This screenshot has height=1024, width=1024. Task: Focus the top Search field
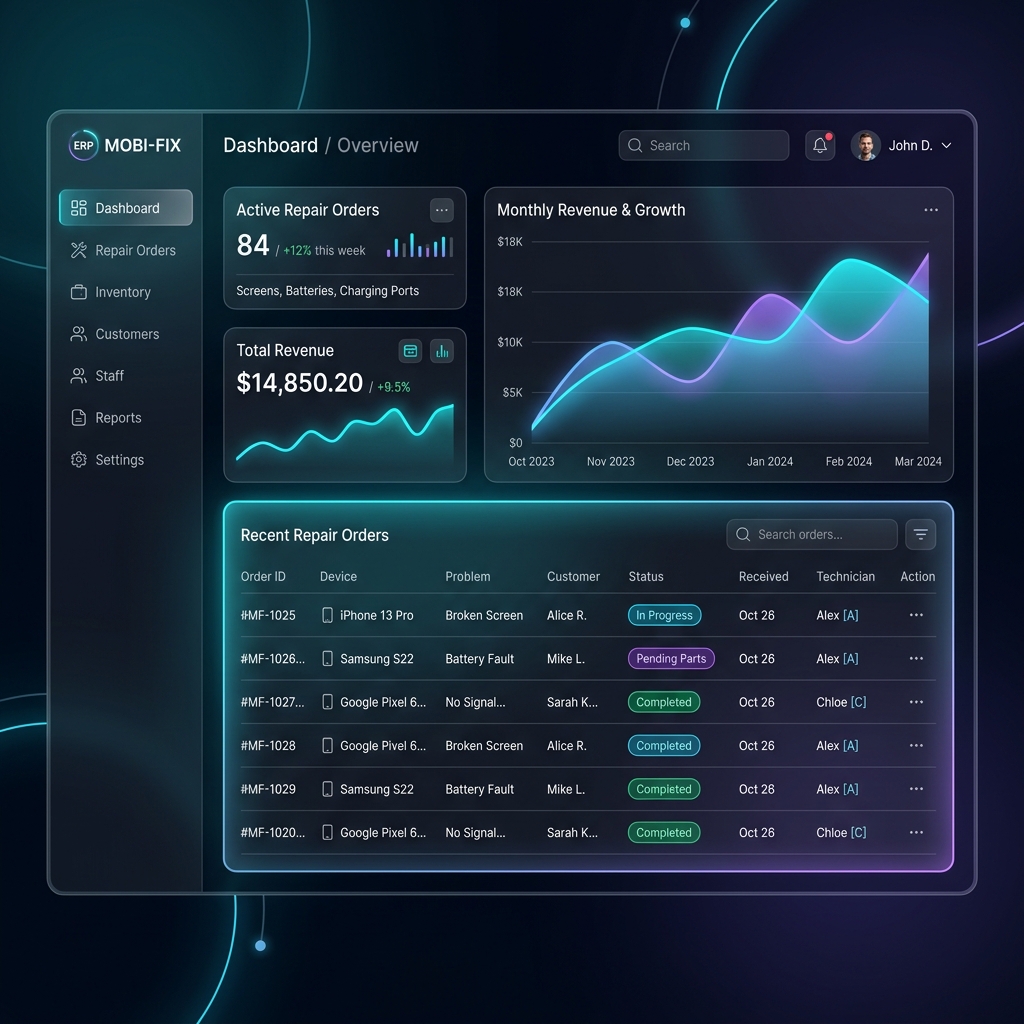(x=703, y=145)
